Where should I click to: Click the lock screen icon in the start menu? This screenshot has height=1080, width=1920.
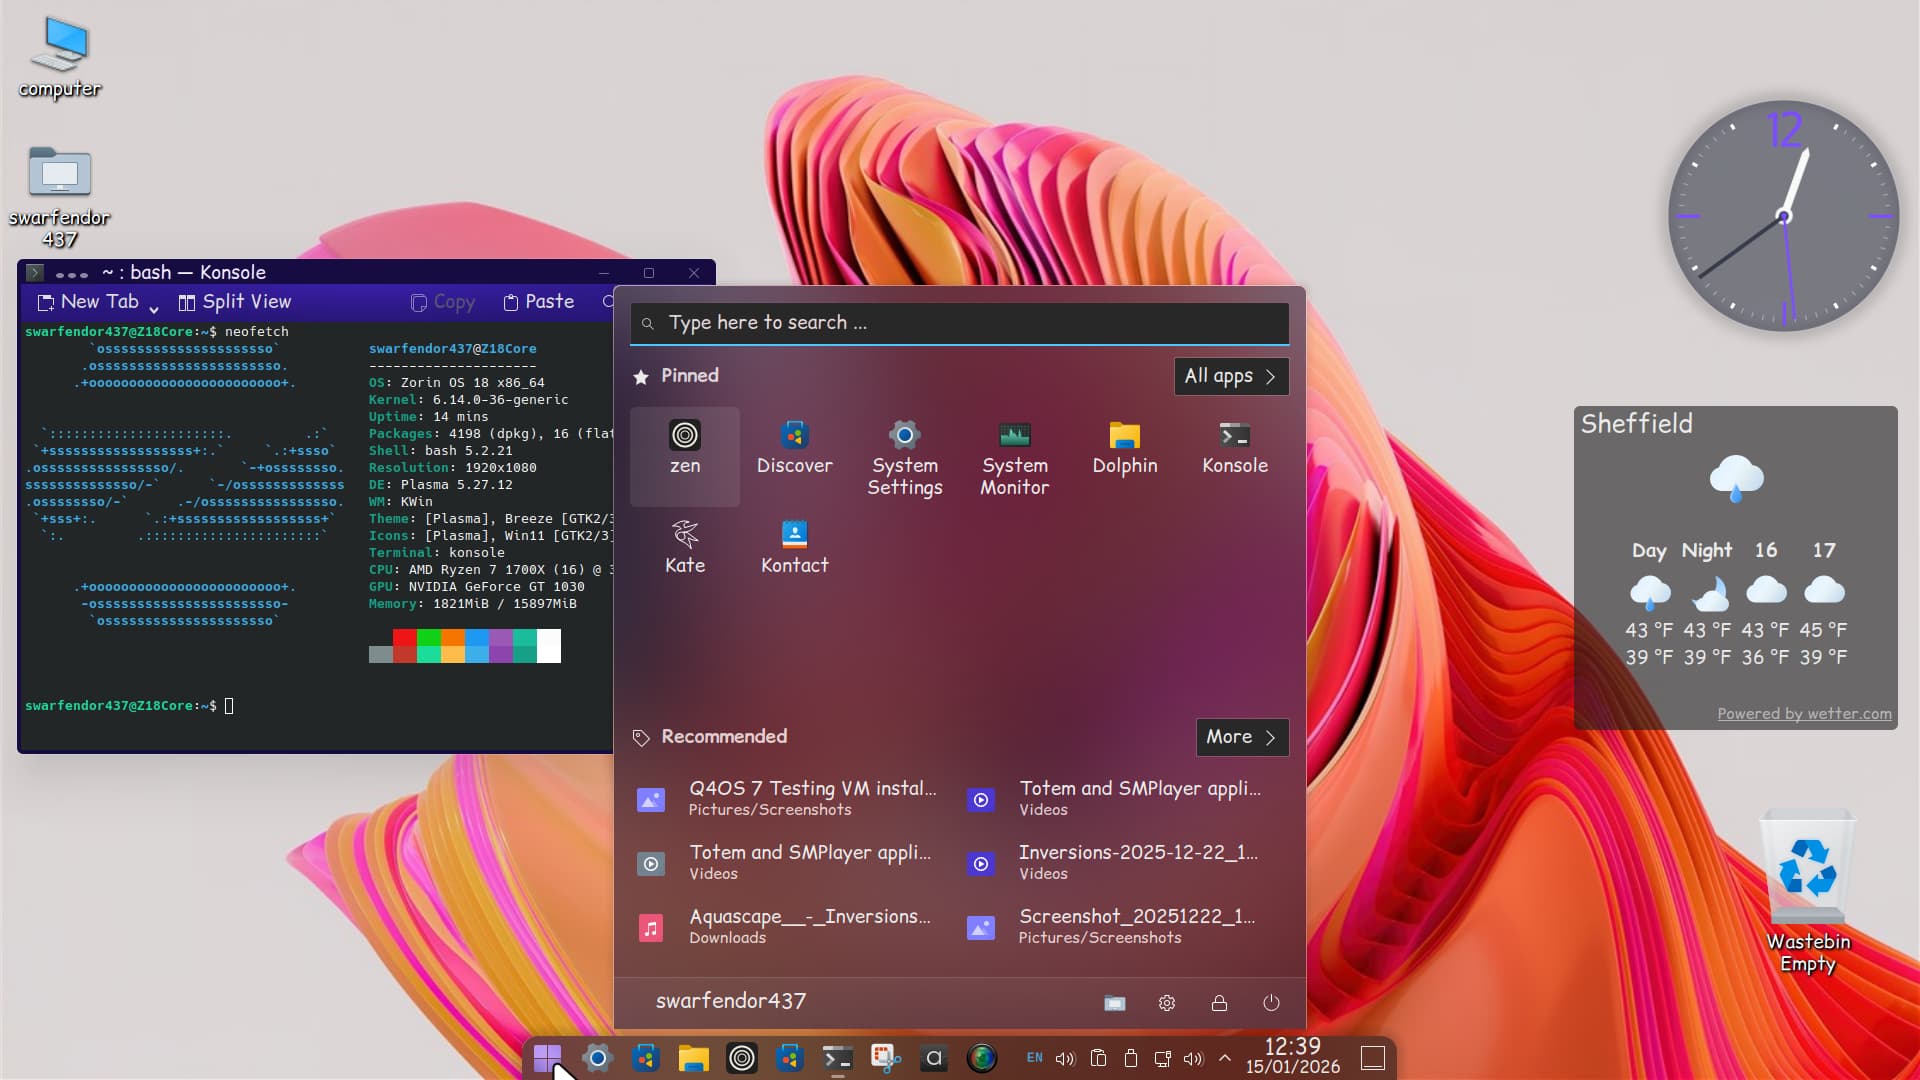tap(1219, 1003)
